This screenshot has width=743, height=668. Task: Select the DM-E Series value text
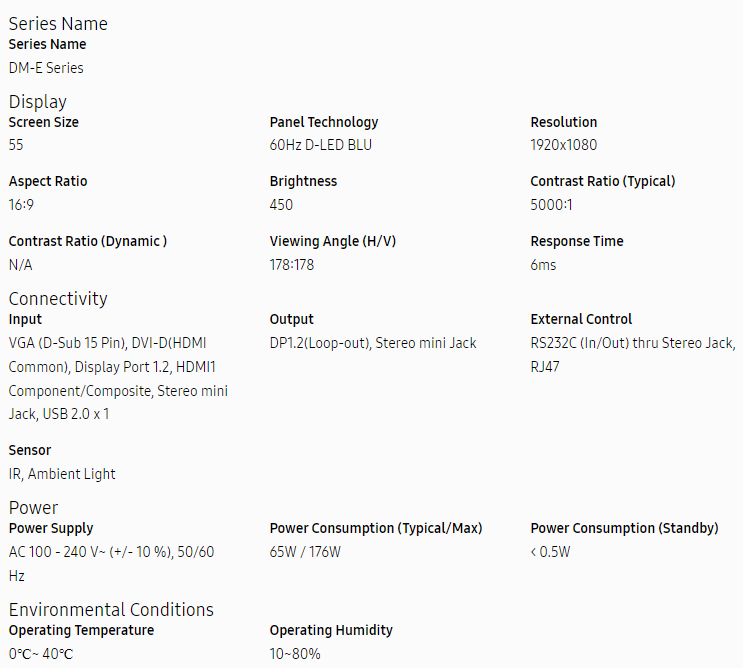click(46, 68)
